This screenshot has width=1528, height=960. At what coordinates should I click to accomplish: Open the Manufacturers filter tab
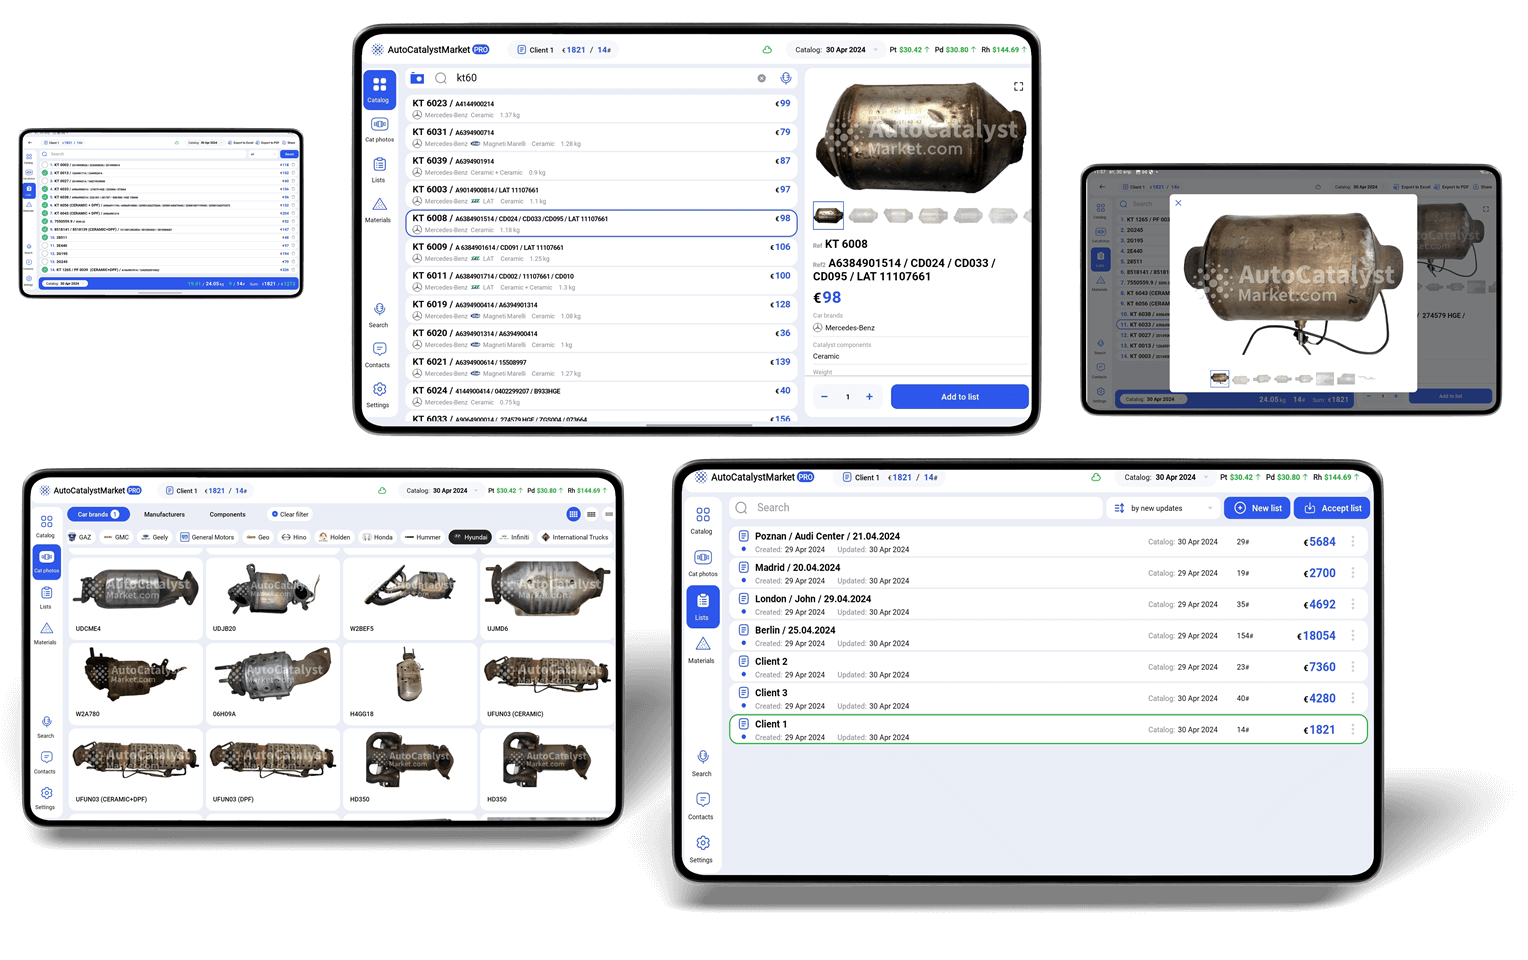click(164, 514)
